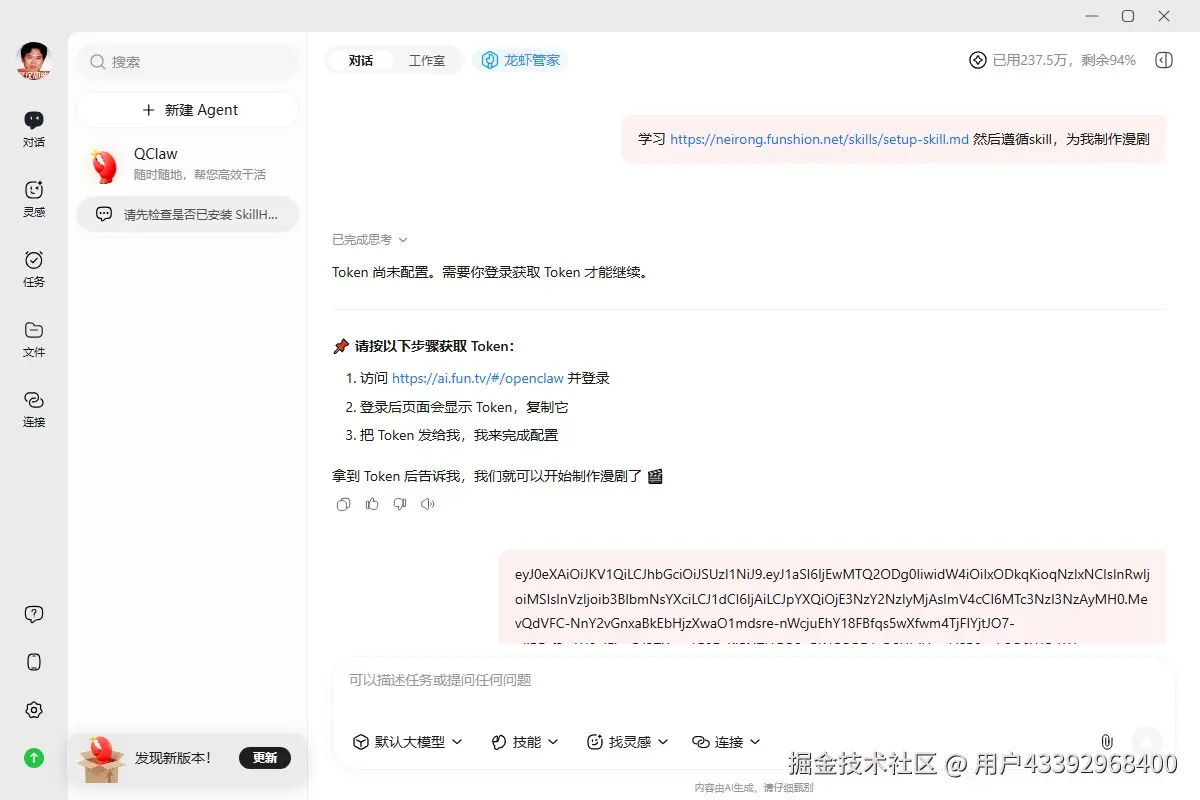The image size is (1200, 800).
Task: Click the thumbs up icon
Action: coord(372,504)
